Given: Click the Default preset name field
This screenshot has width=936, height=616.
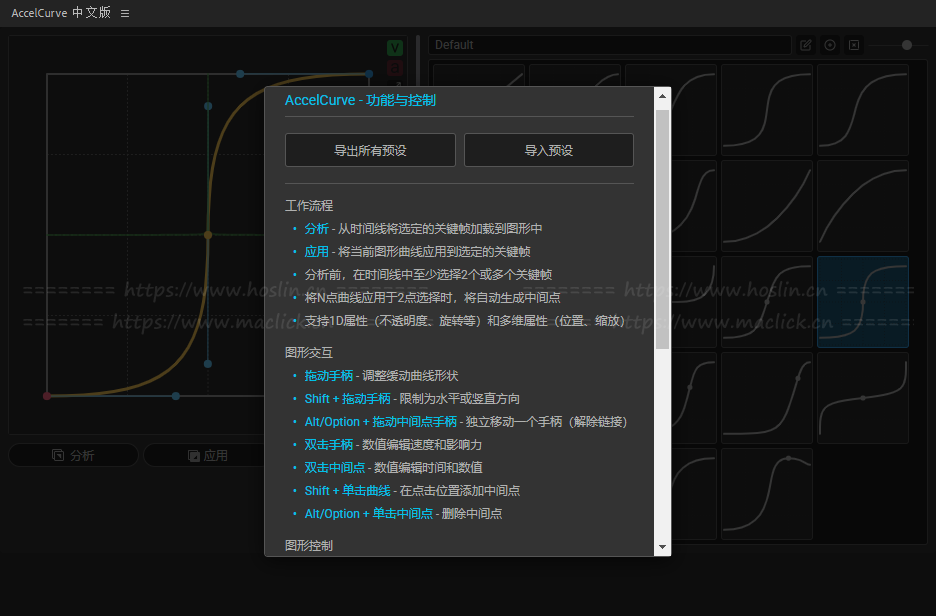Looking at the screenshot, I should click(610, 45).
